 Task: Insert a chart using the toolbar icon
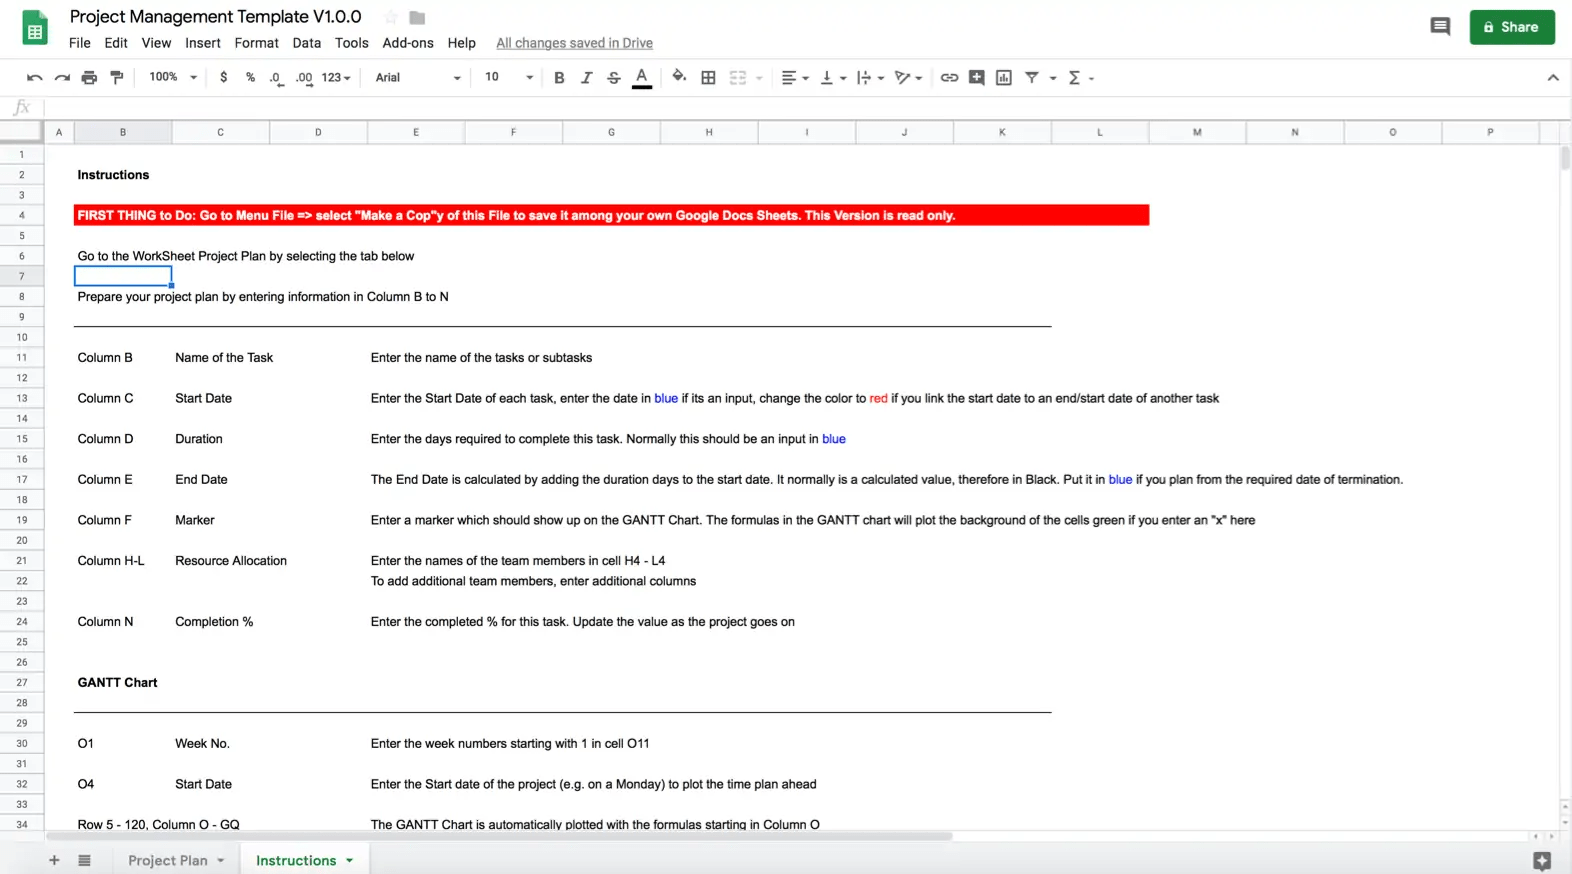tap(1004, 78)
